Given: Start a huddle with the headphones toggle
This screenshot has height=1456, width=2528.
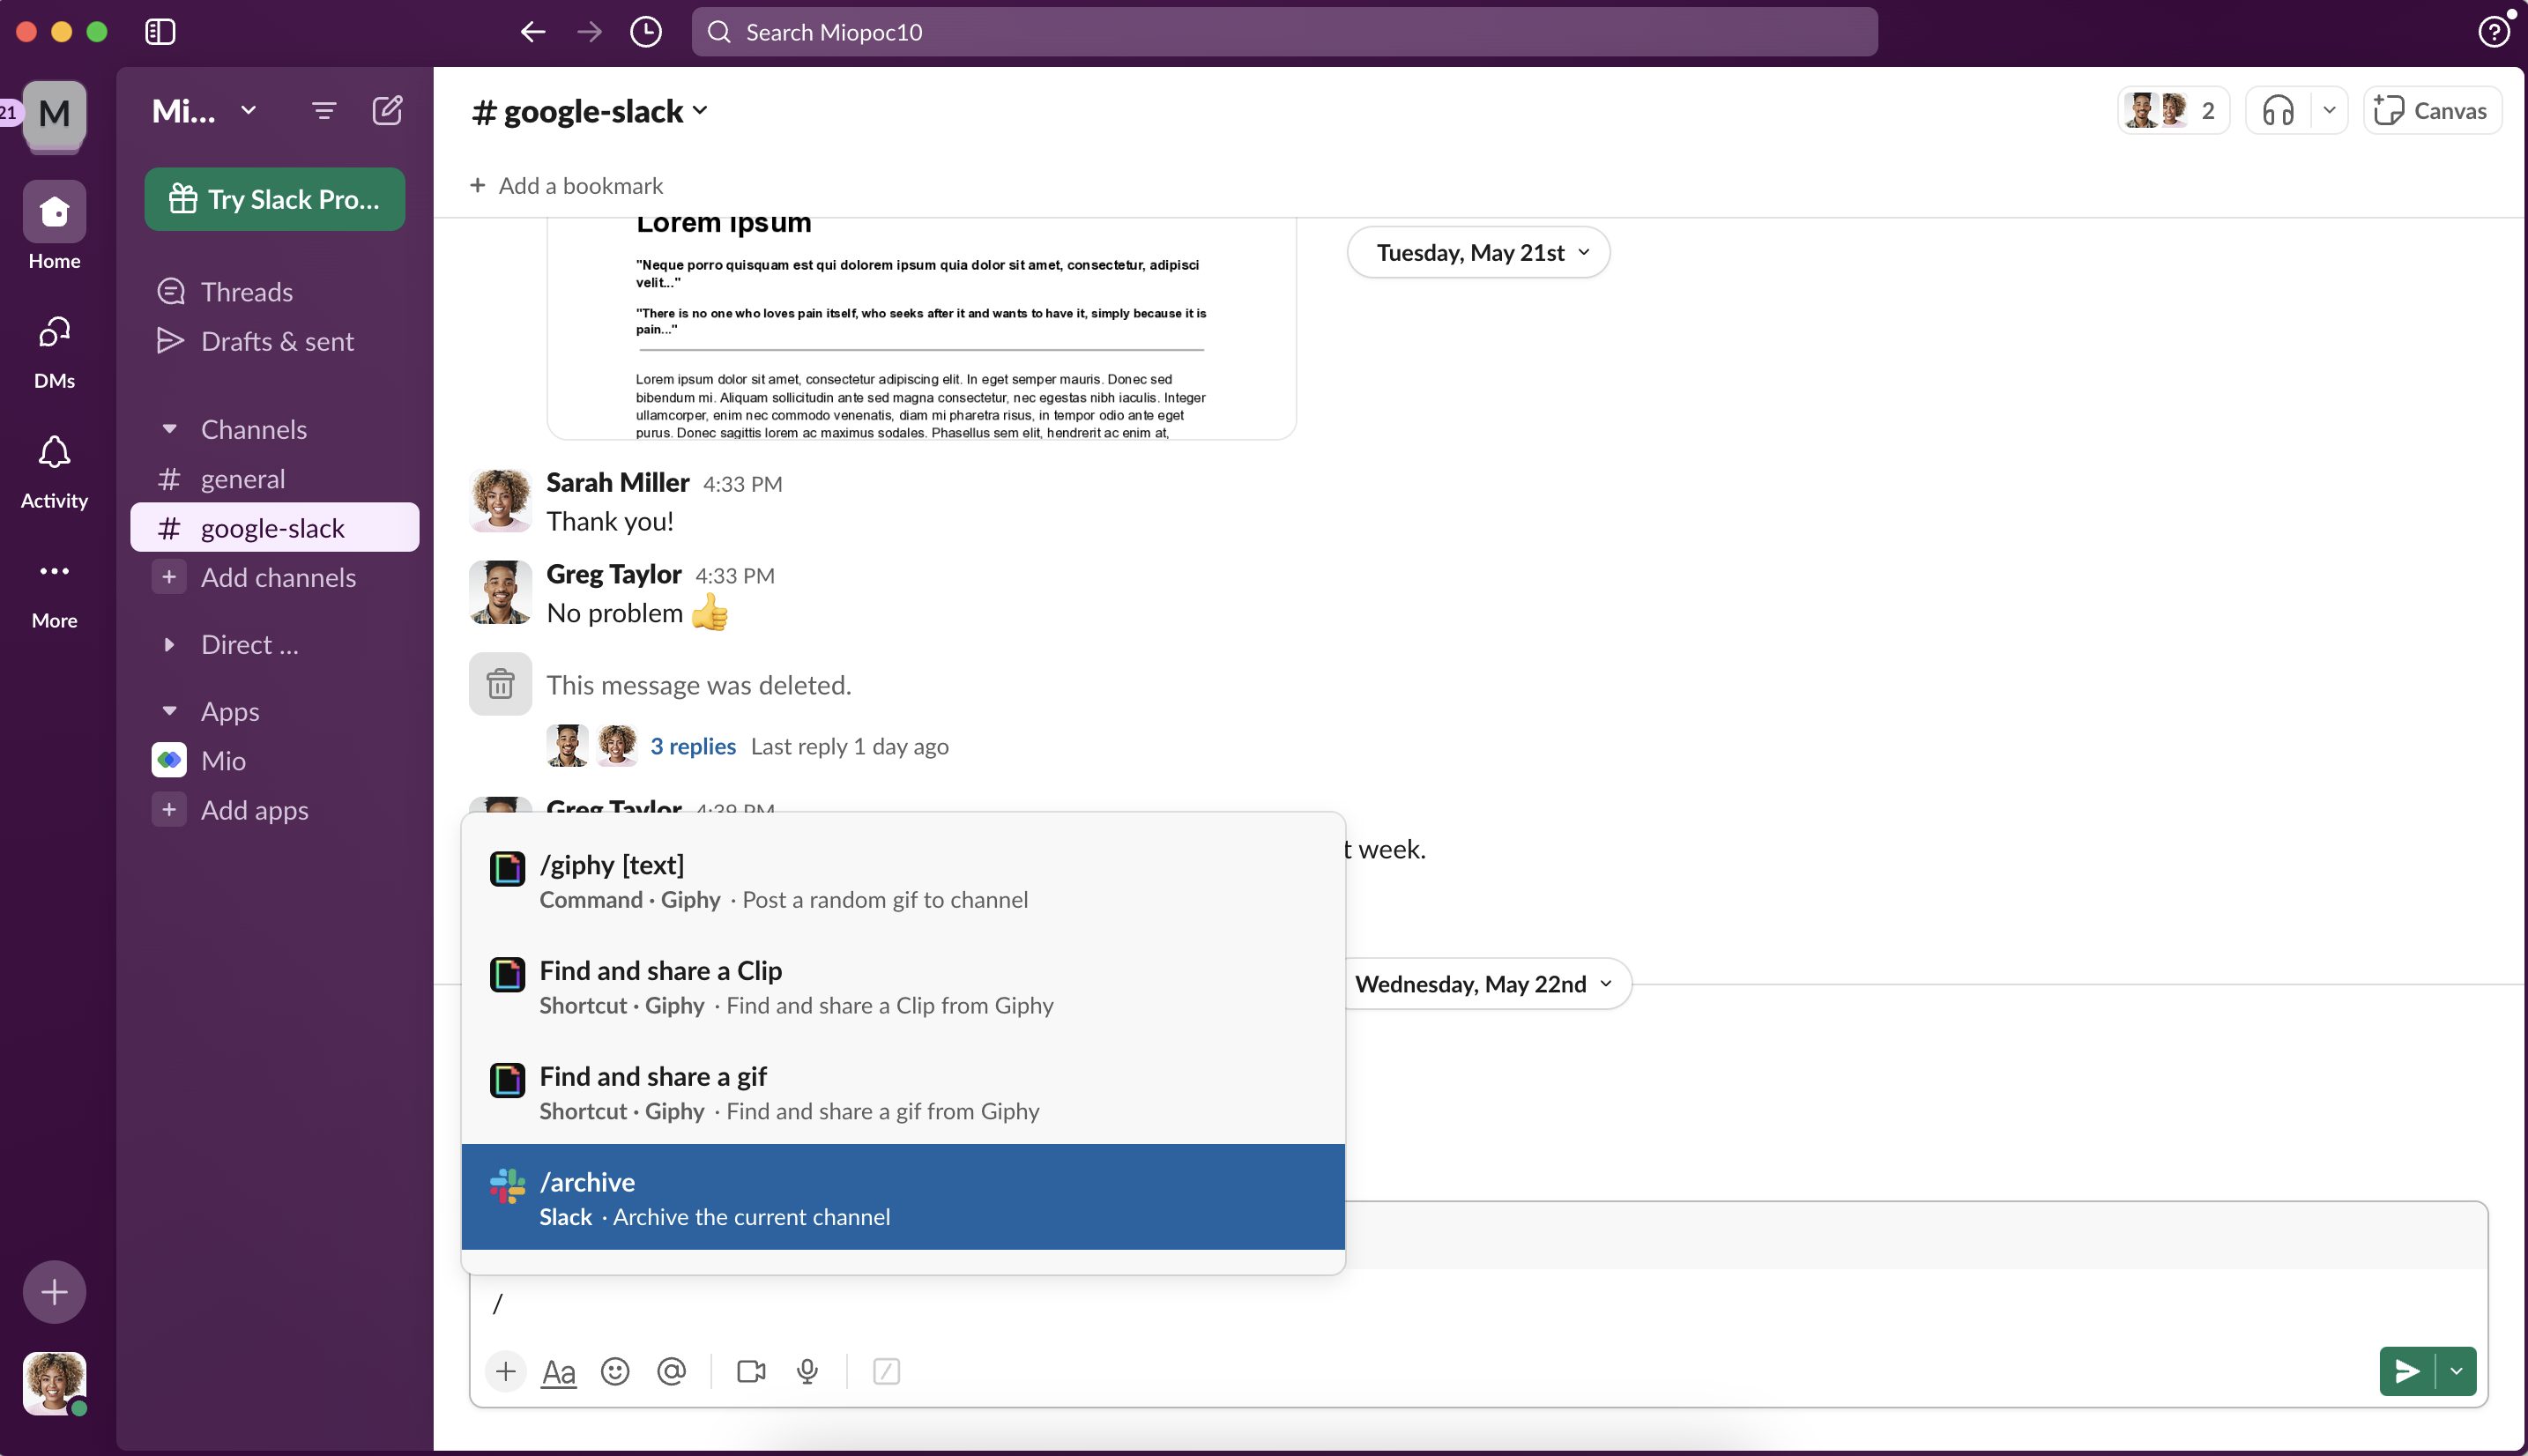Looking at the screenshot, I should click(x=2279, y=110).
